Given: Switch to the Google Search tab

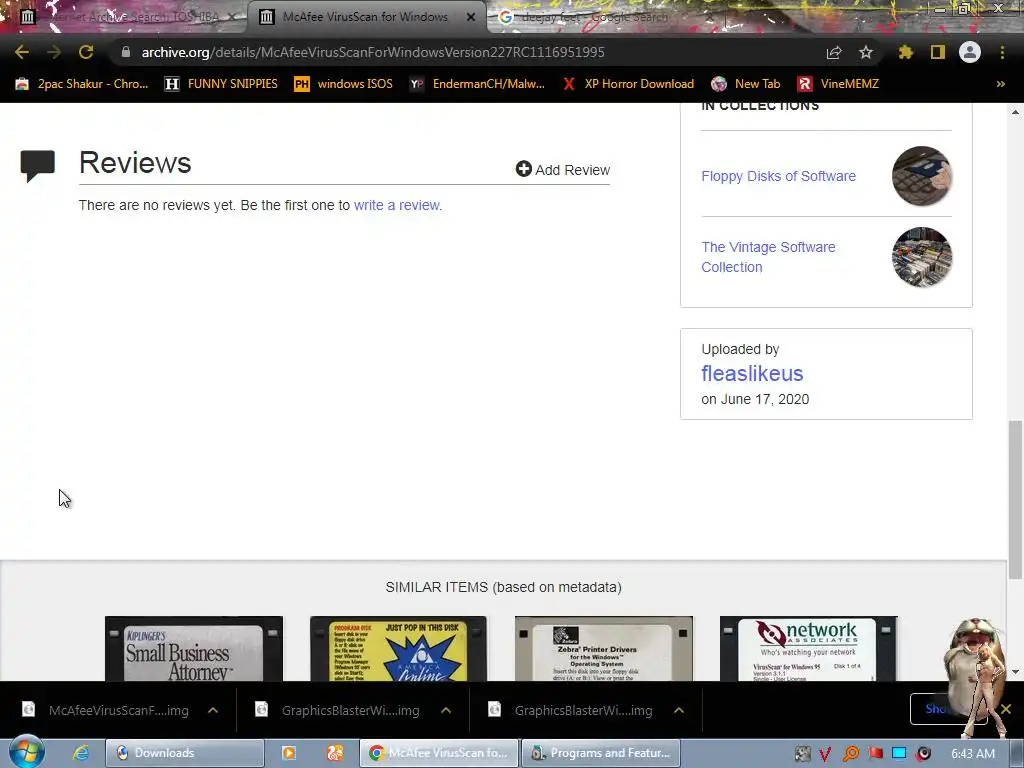Looking at the screenshot, I should coord(594,17).
